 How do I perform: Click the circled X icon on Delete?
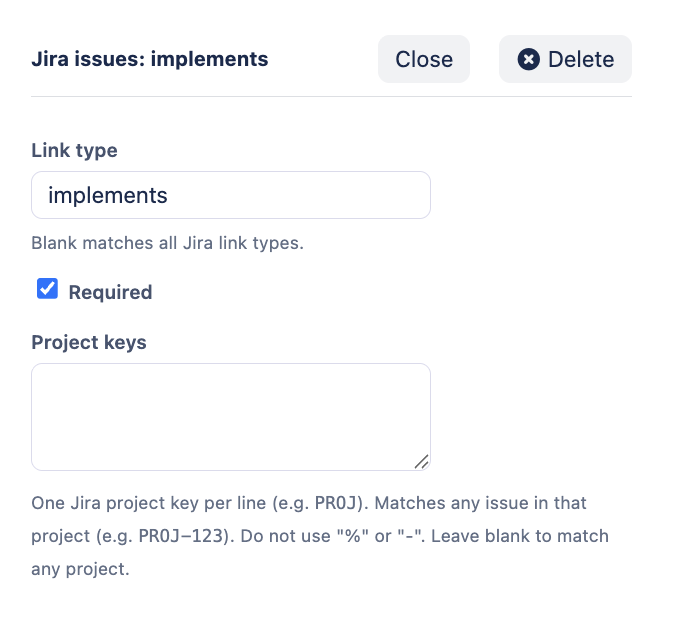(x=528, y=59)
